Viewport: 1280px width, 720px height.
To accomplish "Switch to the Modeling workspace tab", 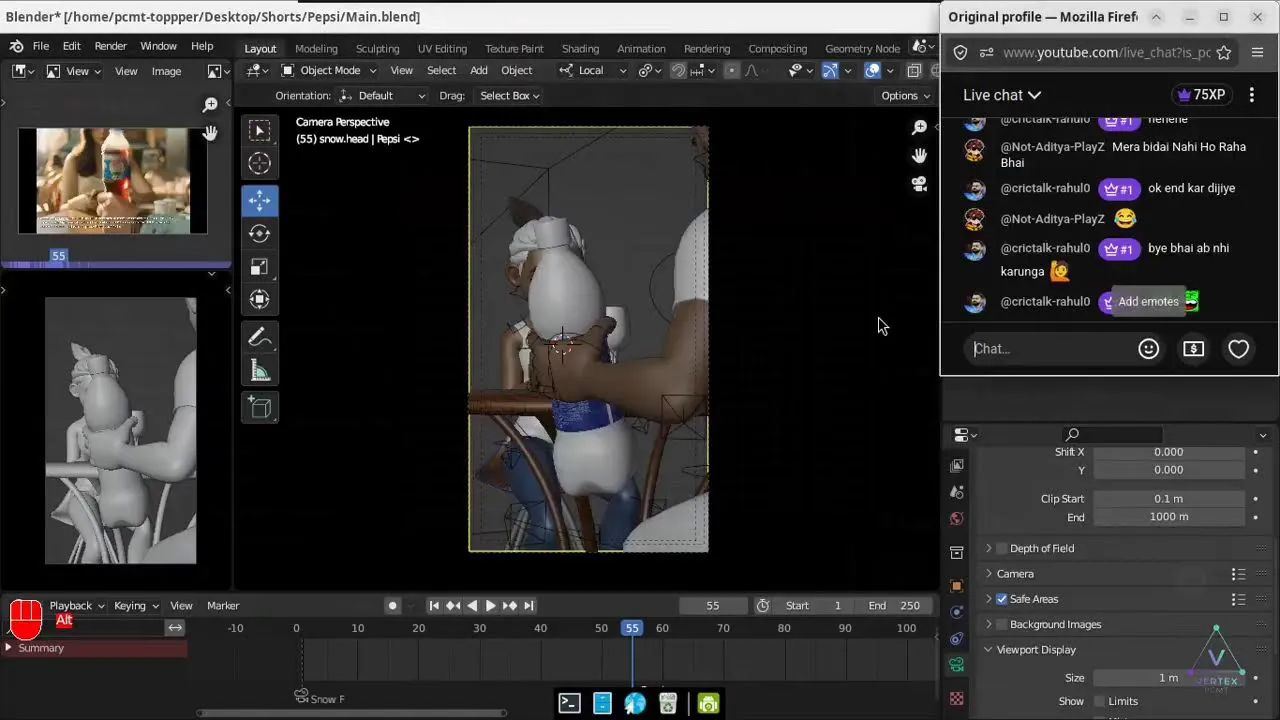I will [316, 48].
